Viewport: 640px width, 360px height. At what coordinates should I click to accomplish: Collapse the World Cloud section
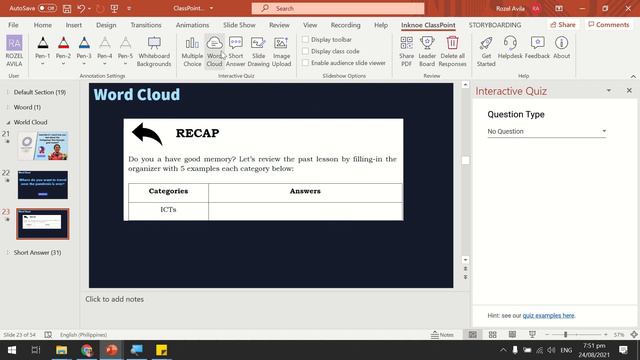pos(8,122)
